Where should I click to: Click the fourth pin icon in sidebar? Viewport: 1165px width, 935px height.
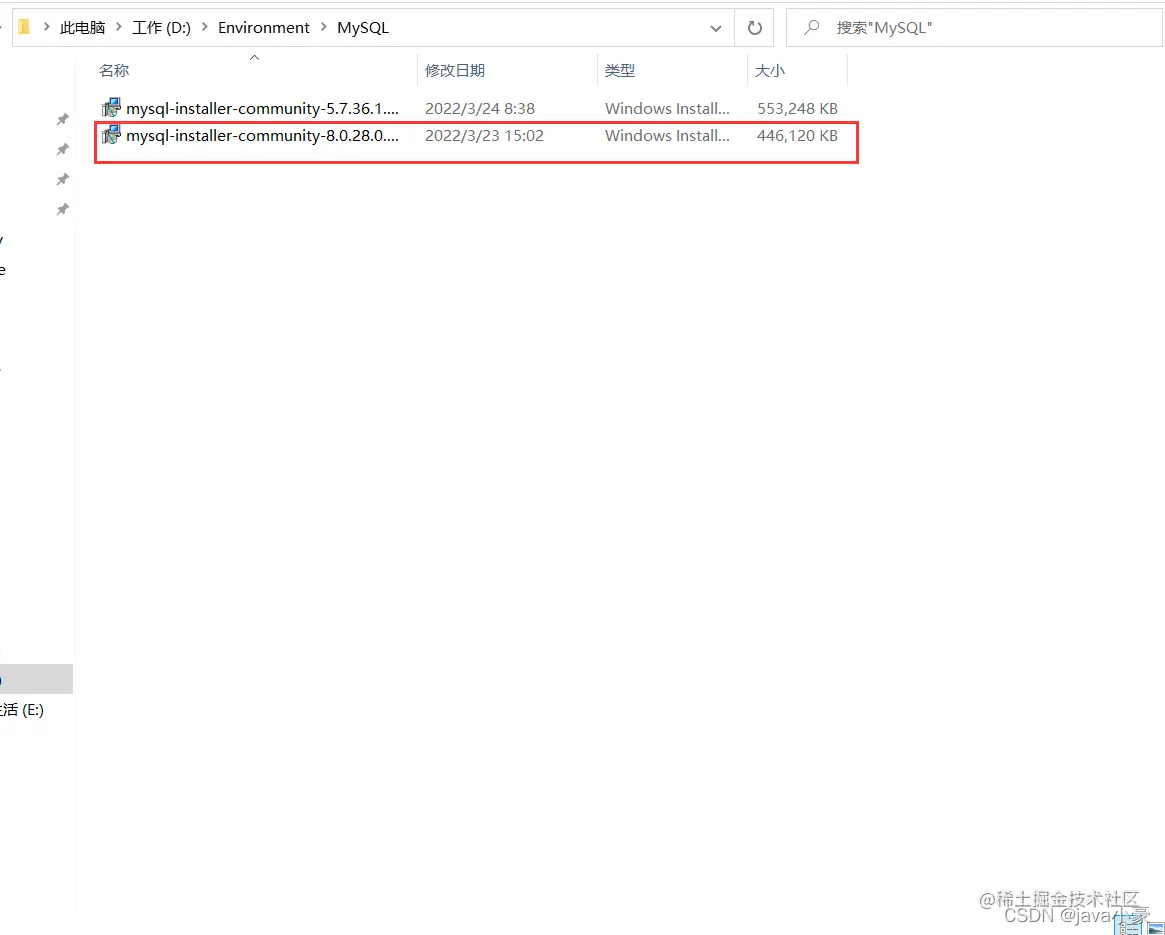(62, 209)
